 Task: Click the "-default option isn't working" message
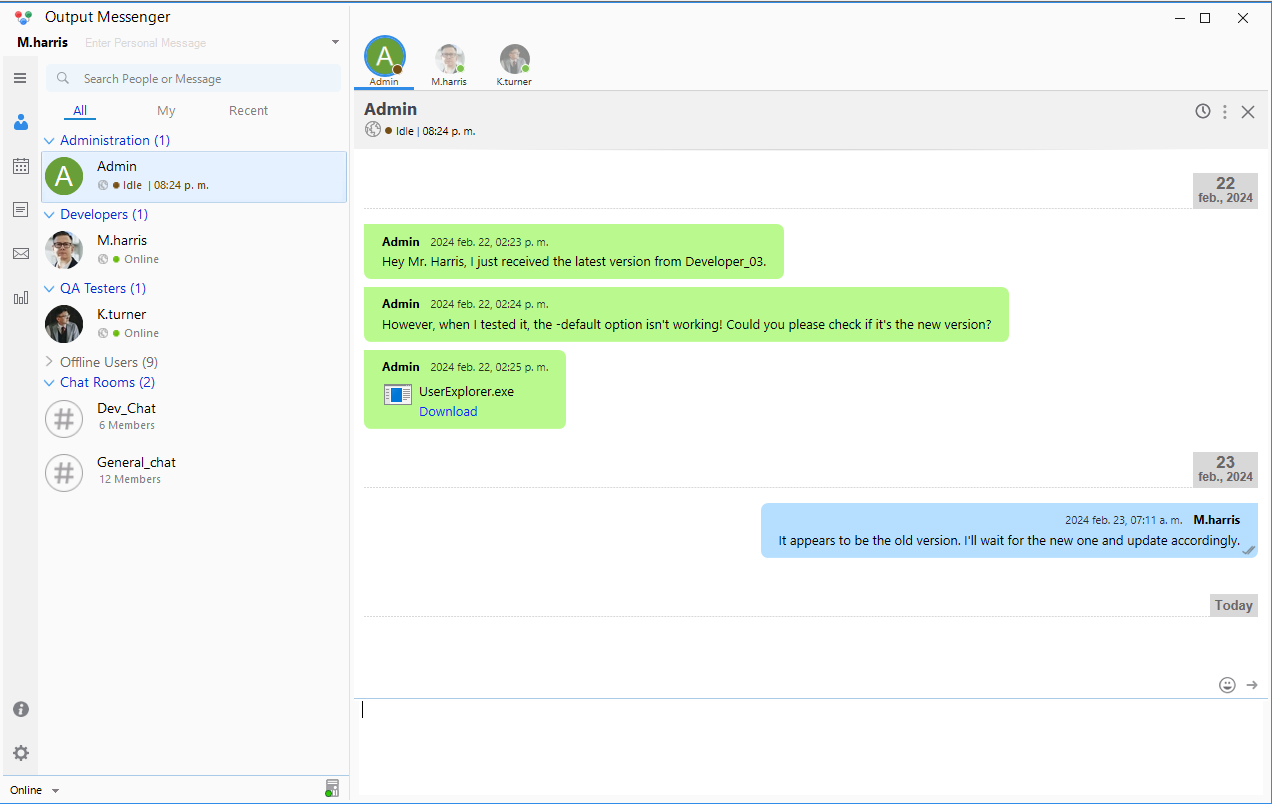(x=687, y=325)
